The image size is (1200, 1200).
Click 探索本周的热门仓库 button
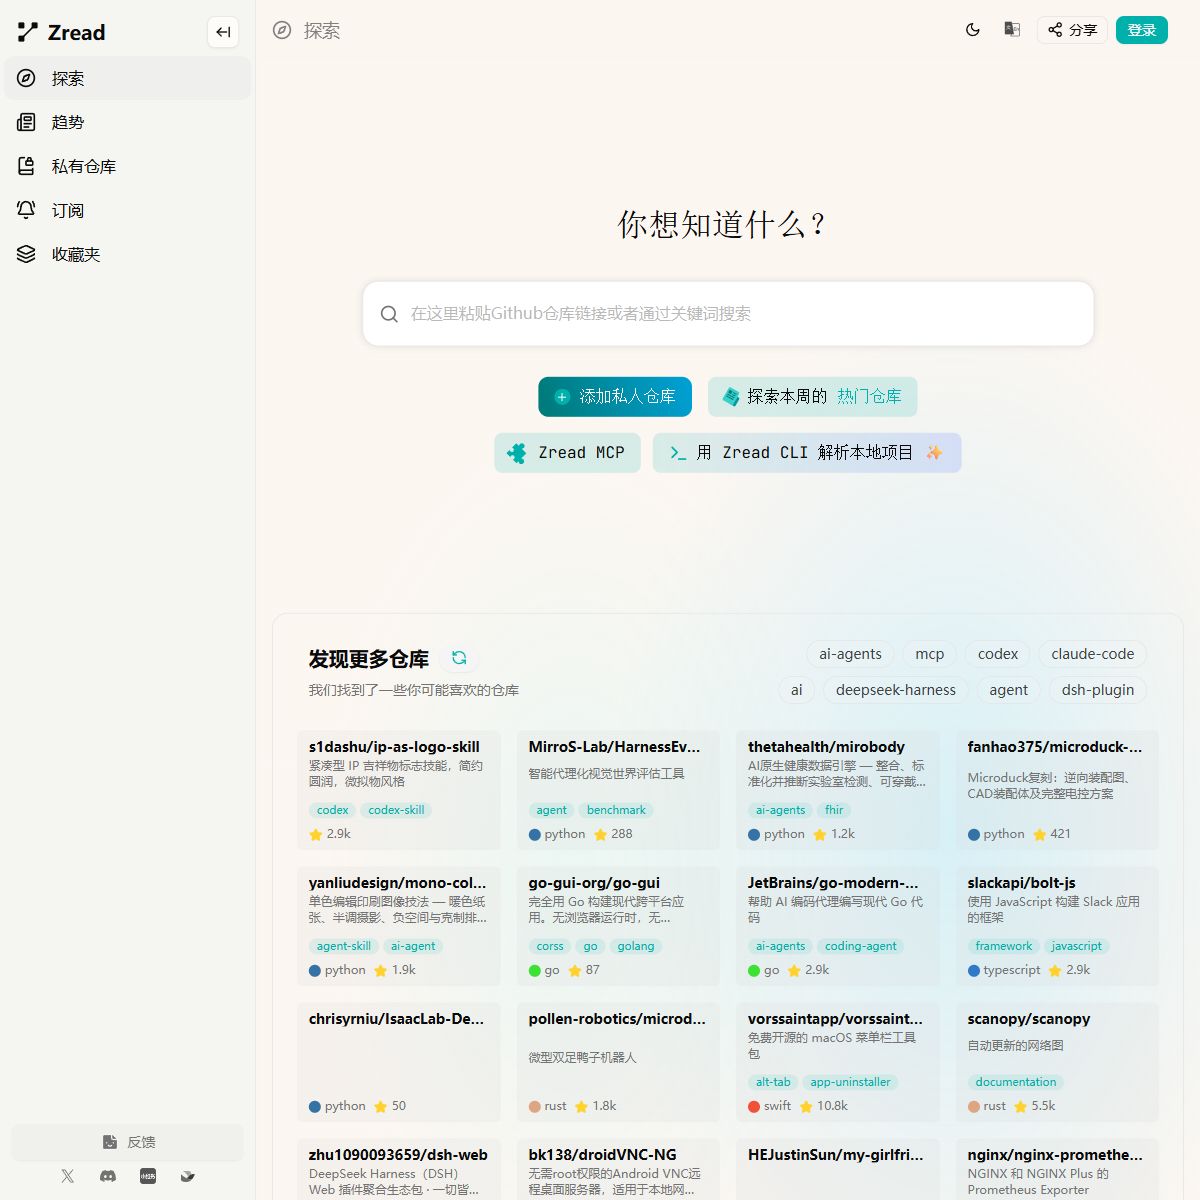(812, 397)
